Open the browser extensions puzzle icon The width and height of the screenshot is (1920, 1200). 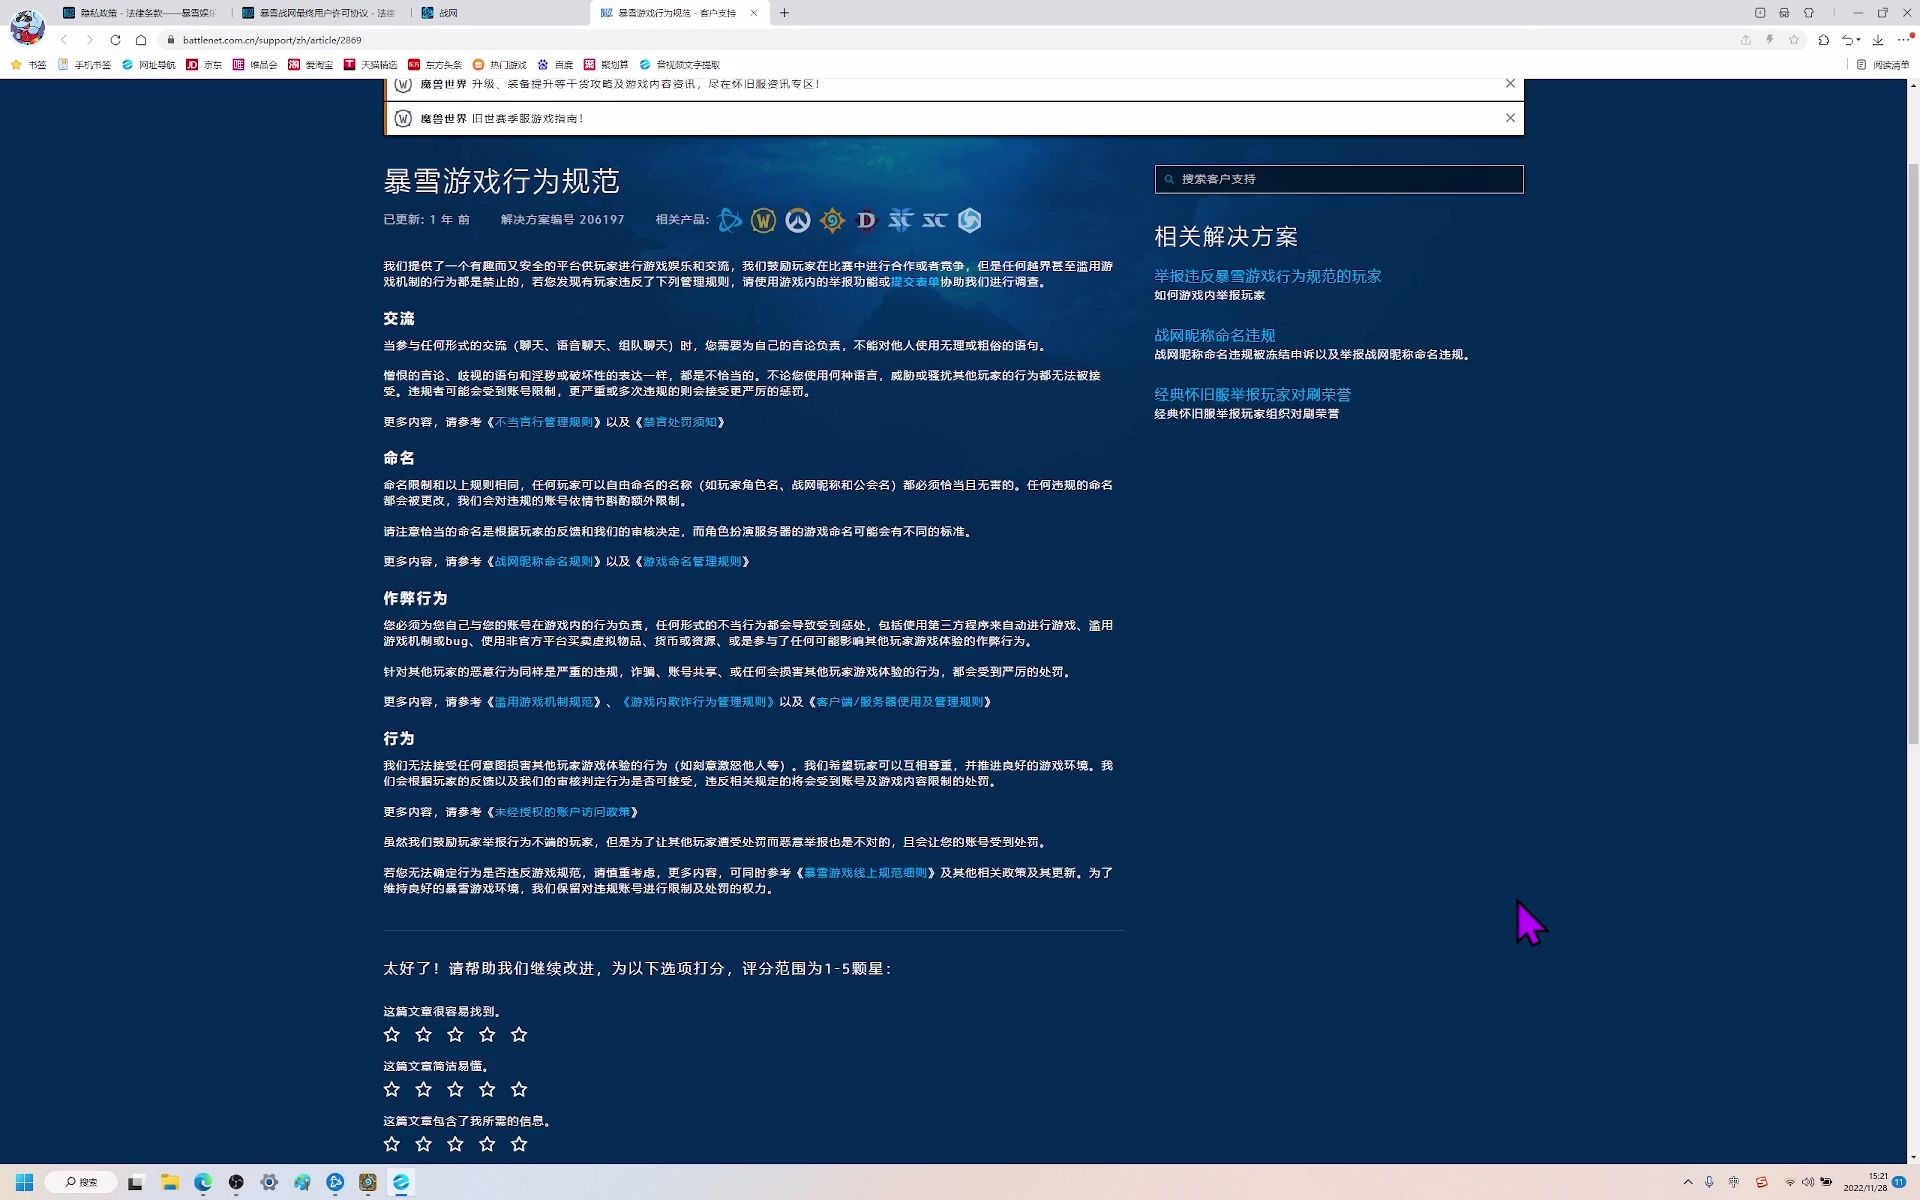click(x=1823, y=40)
